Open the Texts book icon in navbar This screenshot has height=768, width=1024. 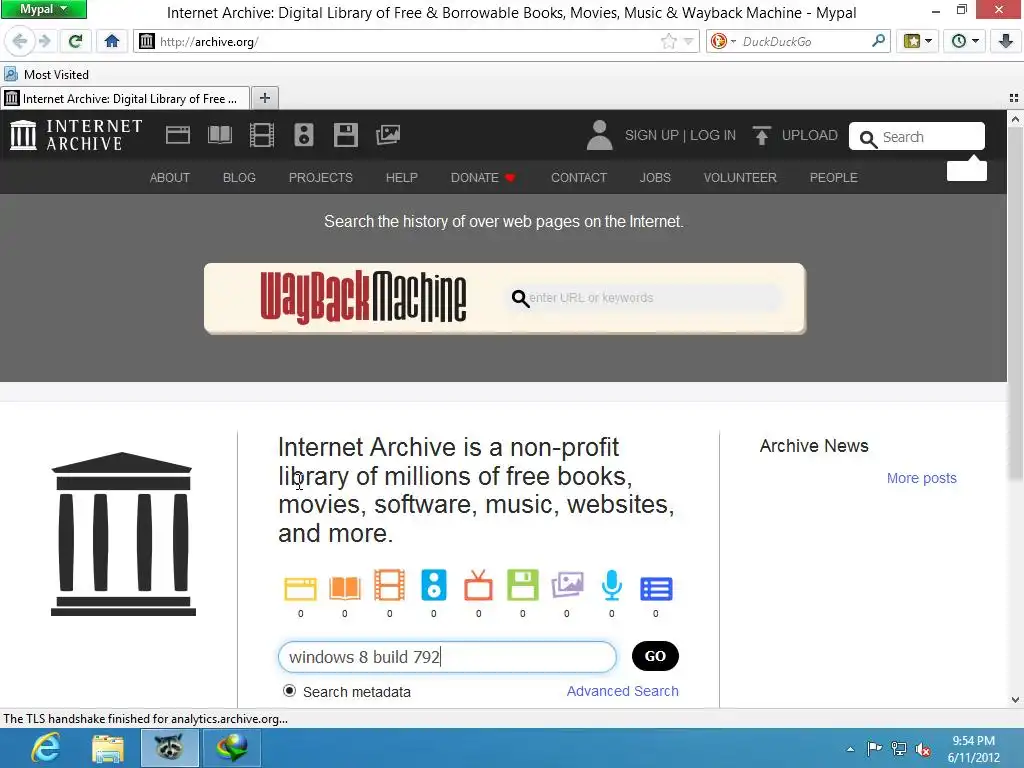(x=219, y=135)
